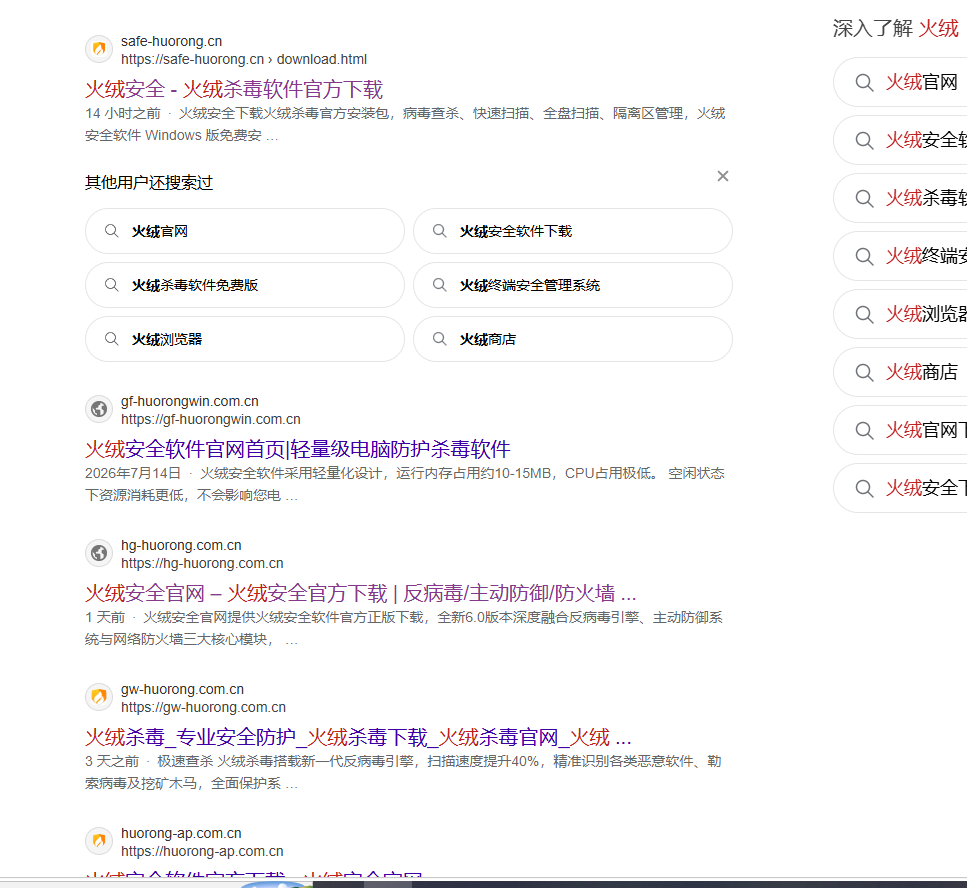This screenshot has height=888, width=967.
Task: Click the URL https://hg-huorong.com.cn
Action: [x=202, y=564]
